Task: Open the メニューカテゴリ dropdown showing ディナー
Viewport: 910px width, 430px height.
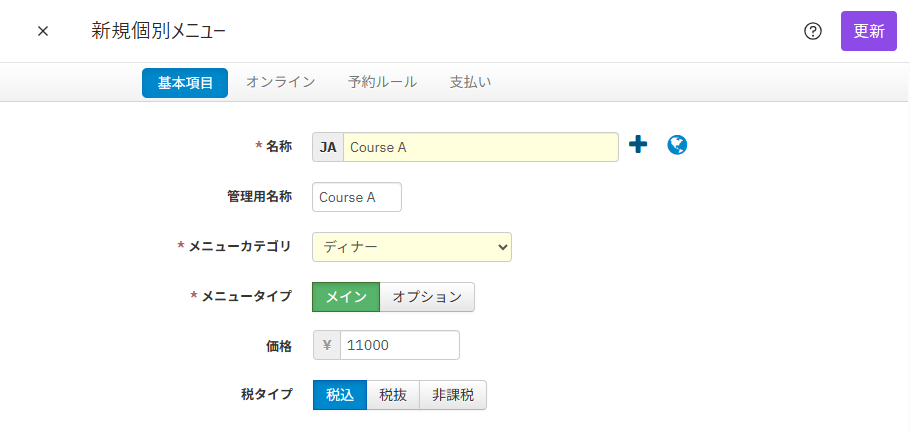Action: pyautogui.click(x=412, y=247)
